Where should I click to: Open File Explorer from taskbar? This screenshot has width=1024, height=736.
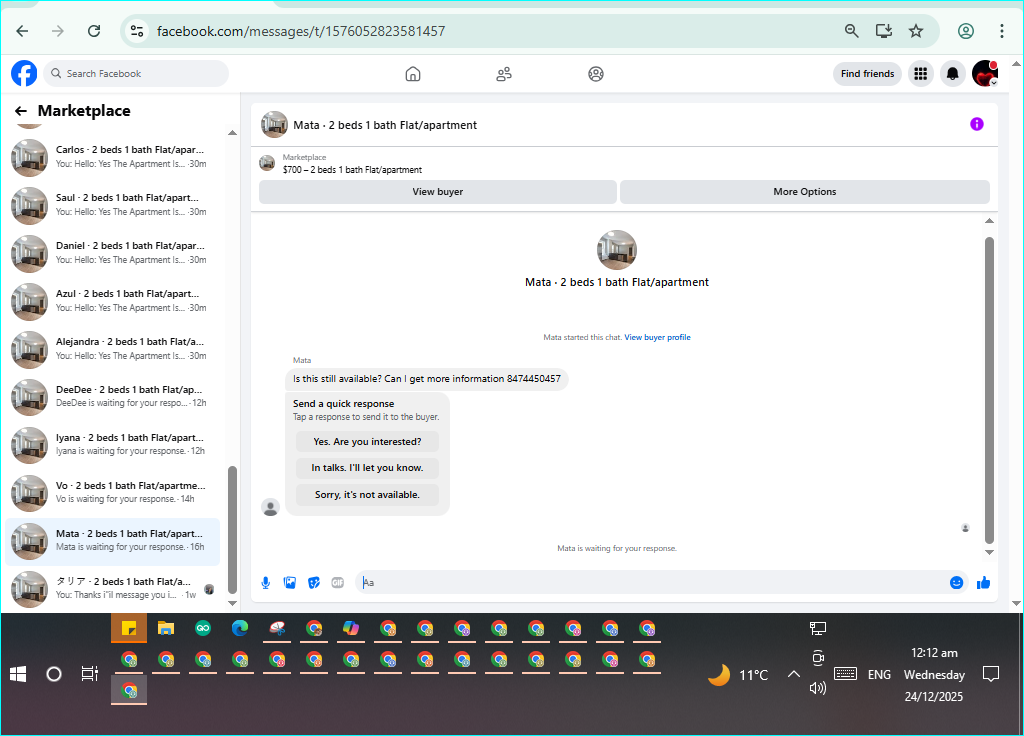(166, 628)
